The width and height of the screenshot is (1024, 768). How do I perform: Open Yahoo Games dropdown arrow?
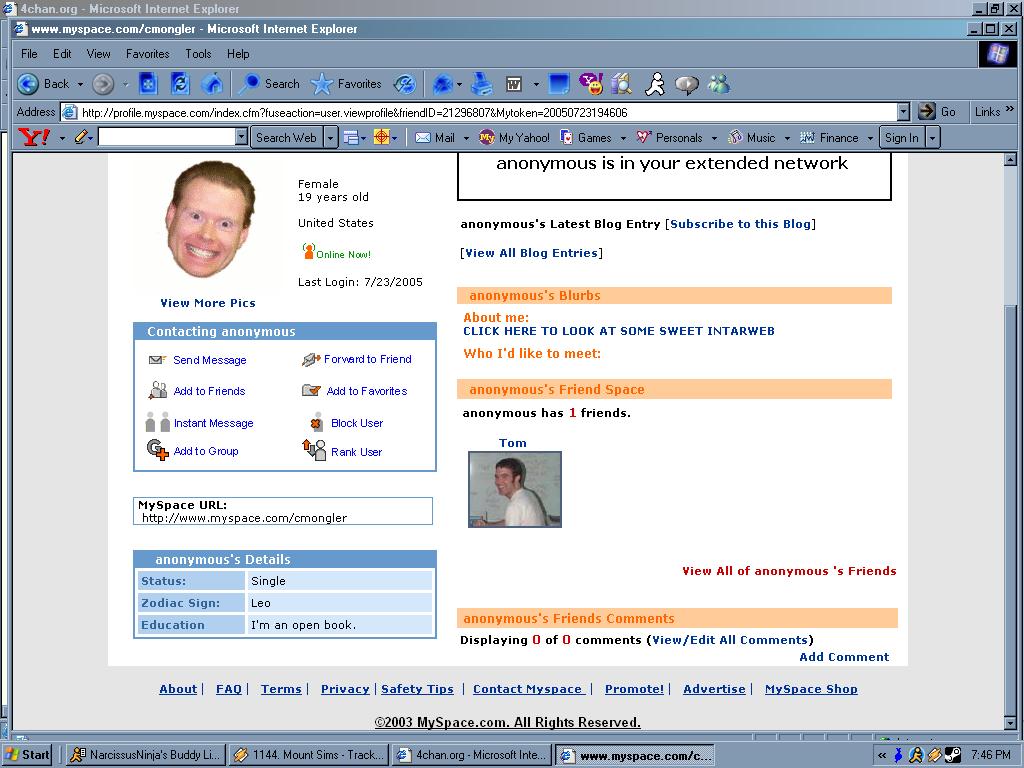click(623, 138)
